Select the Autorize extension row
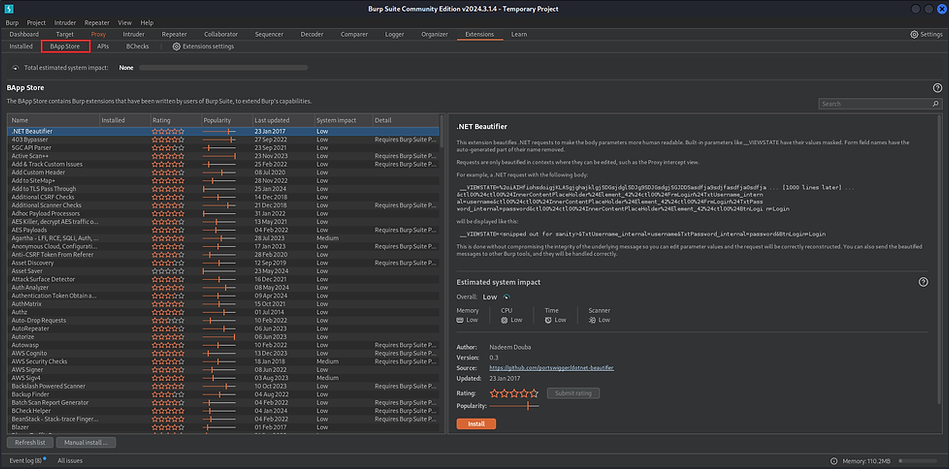Image resolution: width=949 pixels, height=469 pixels. (223, 336)
